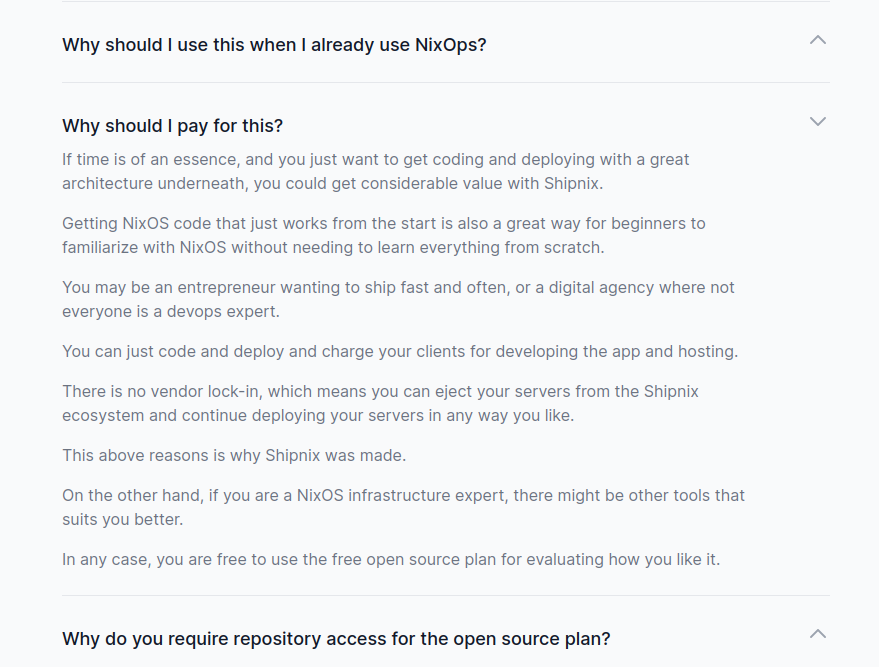Click the phrase "There is no vendor lock-in"
The width and height of the screenshot is (879, 667).
tap(163, 392)
